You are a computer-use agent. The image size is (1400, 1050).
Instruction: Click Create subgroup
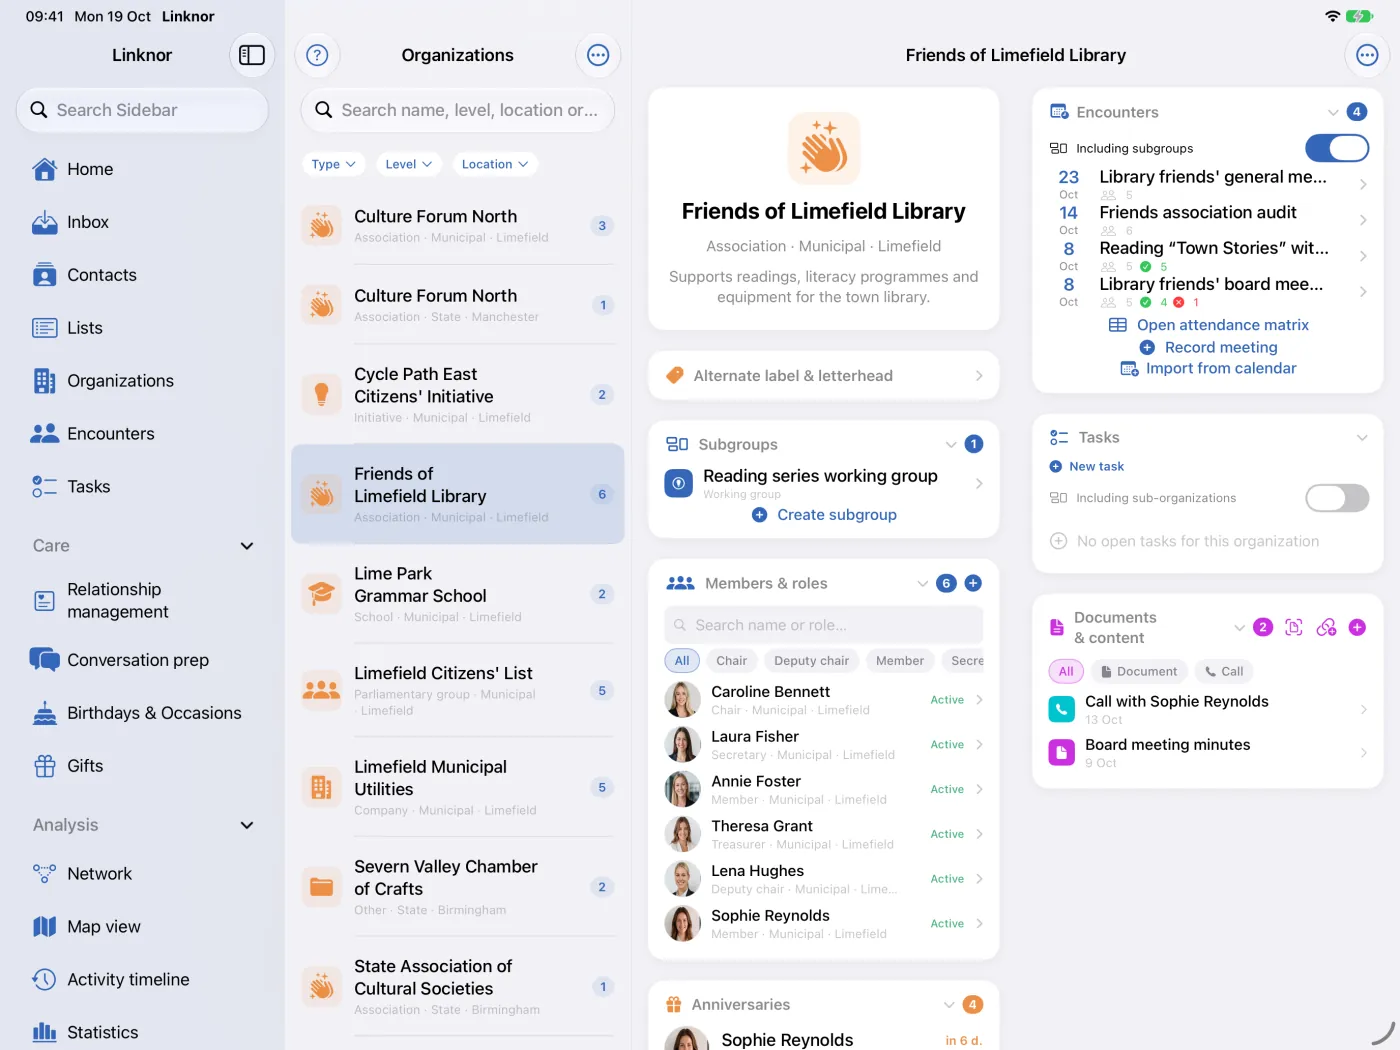[825, 515]
